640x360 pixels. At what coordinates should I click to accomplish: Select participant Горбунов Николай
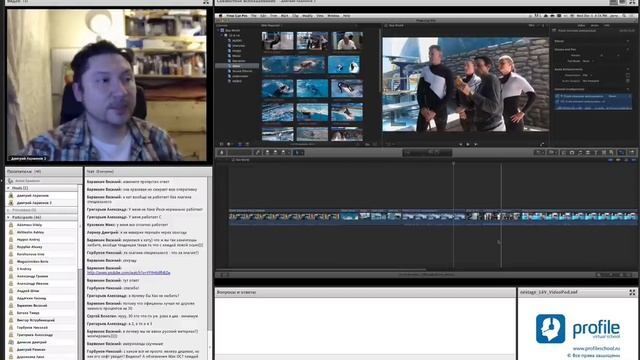pos(32,327)
